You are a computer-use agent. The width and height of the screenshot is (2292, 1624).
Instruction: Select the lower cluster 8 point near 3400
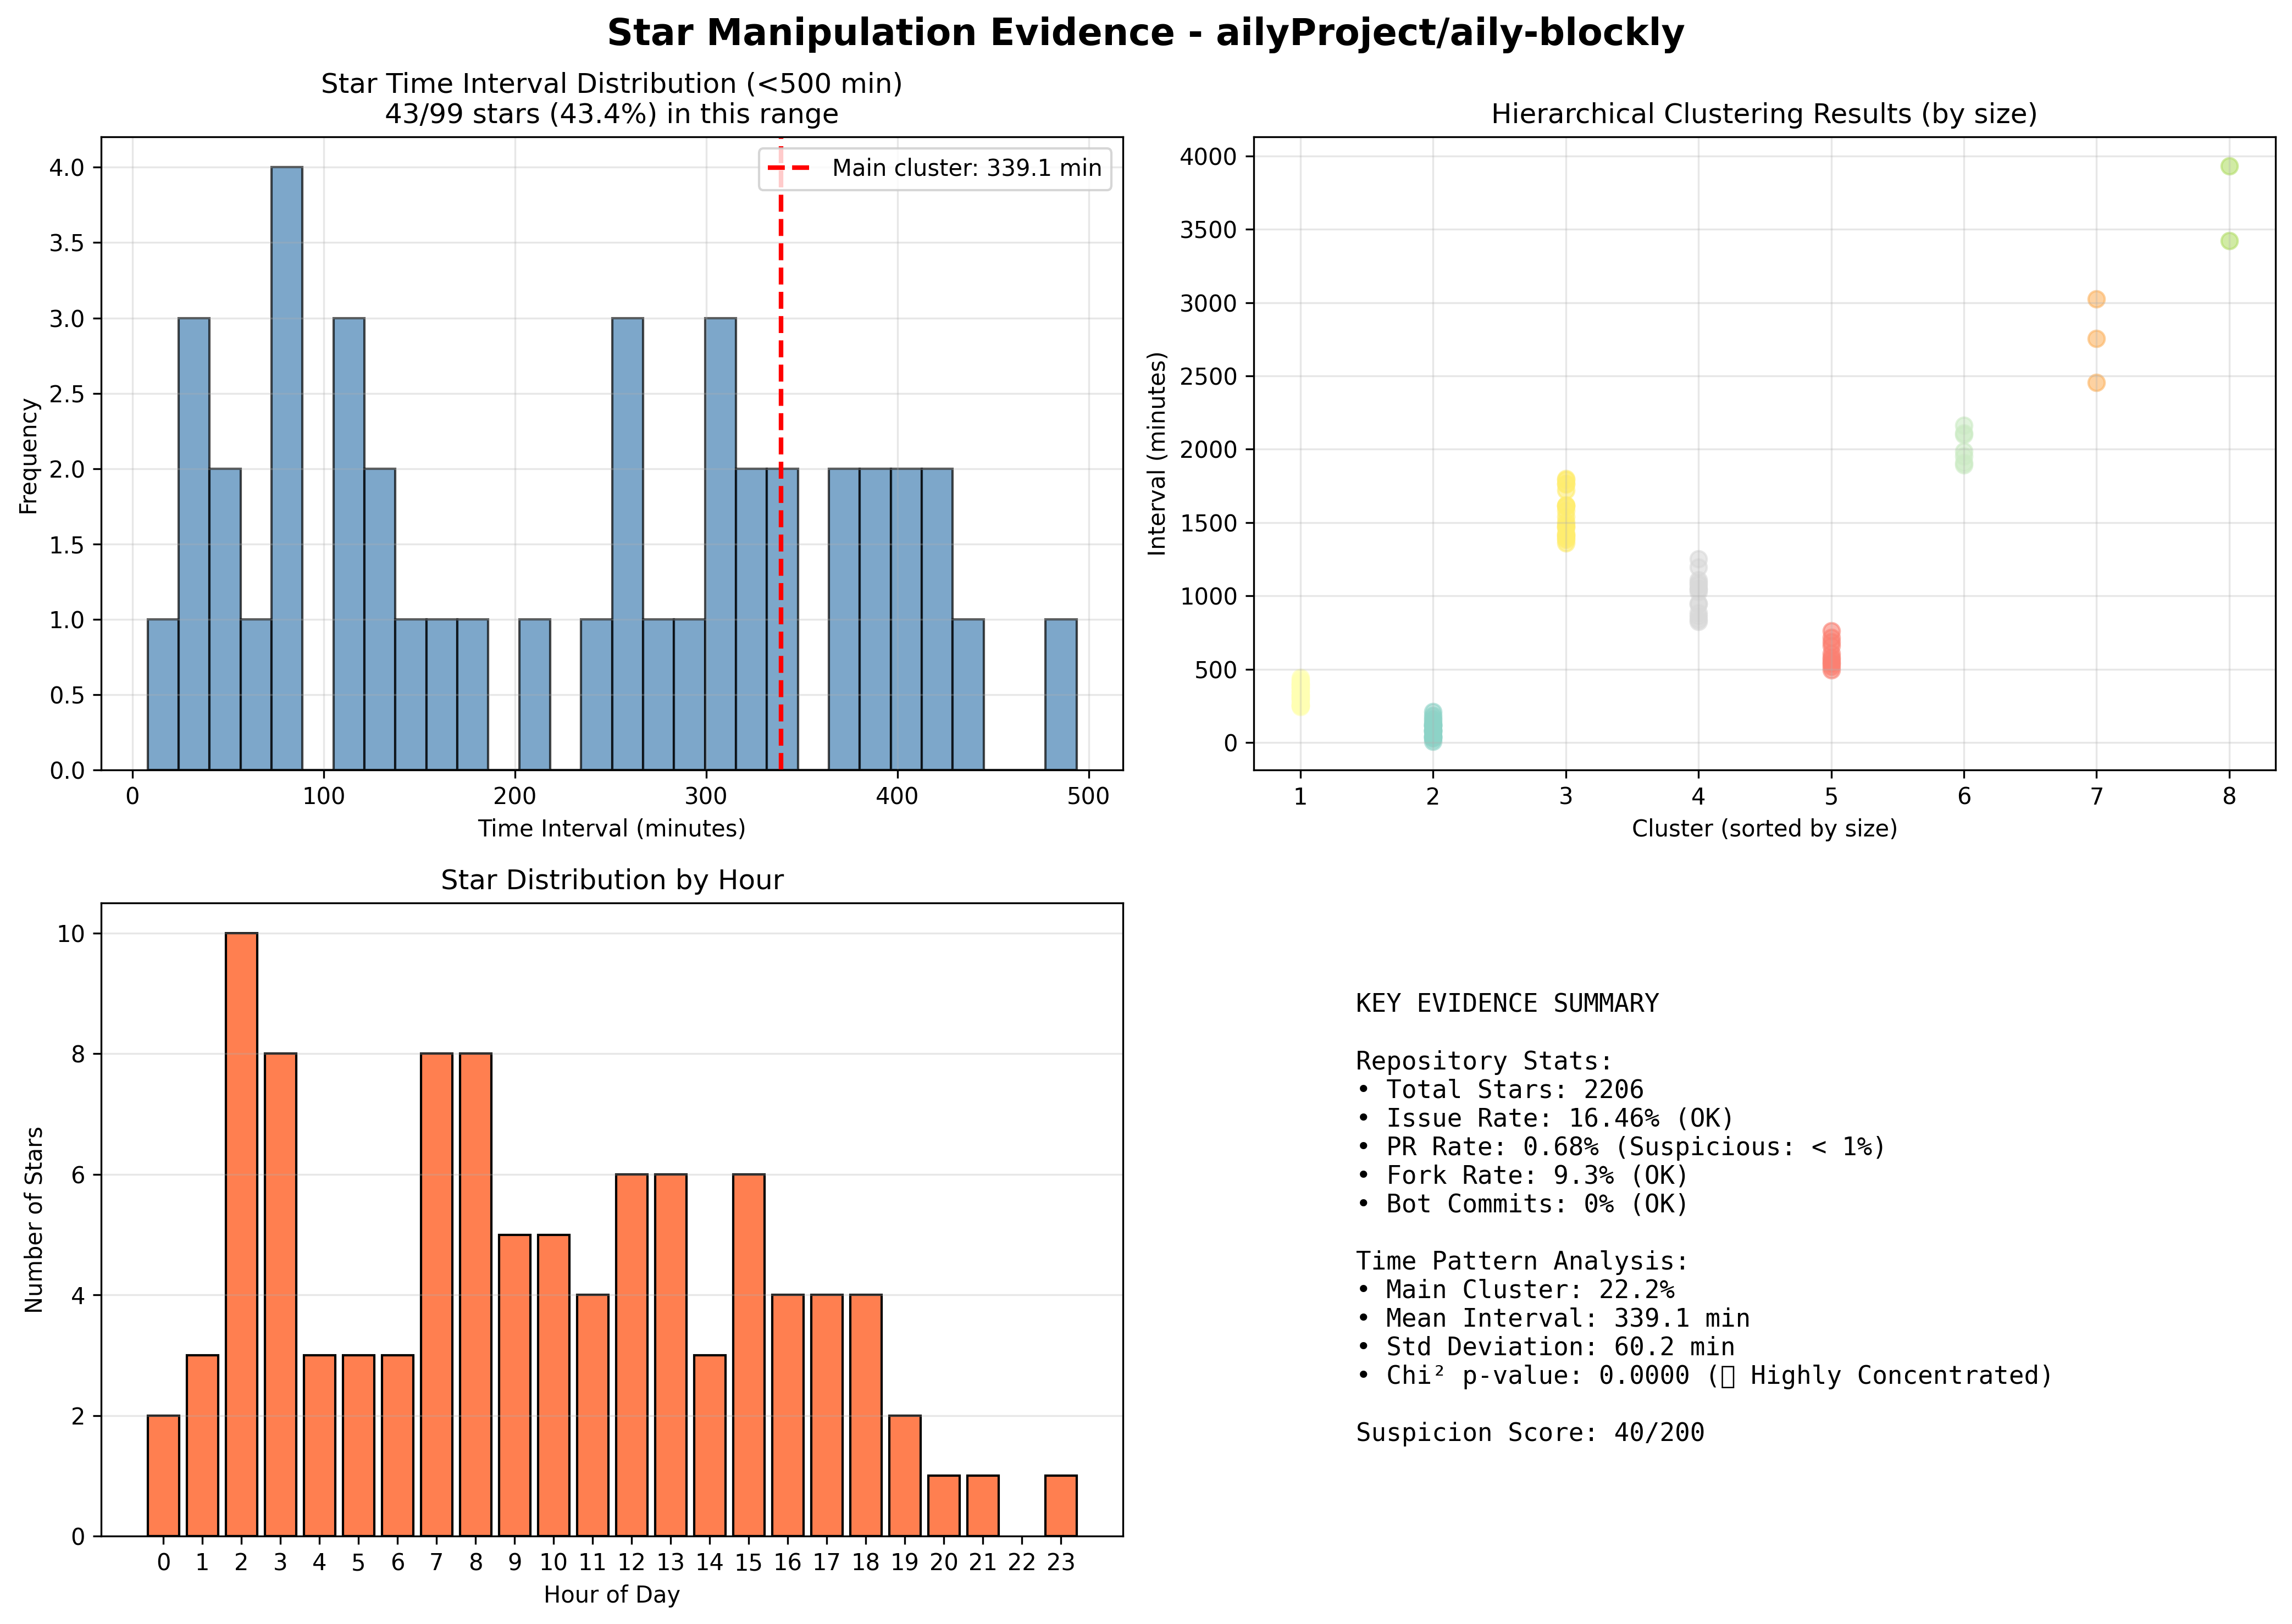click(x=2229, y=241)
